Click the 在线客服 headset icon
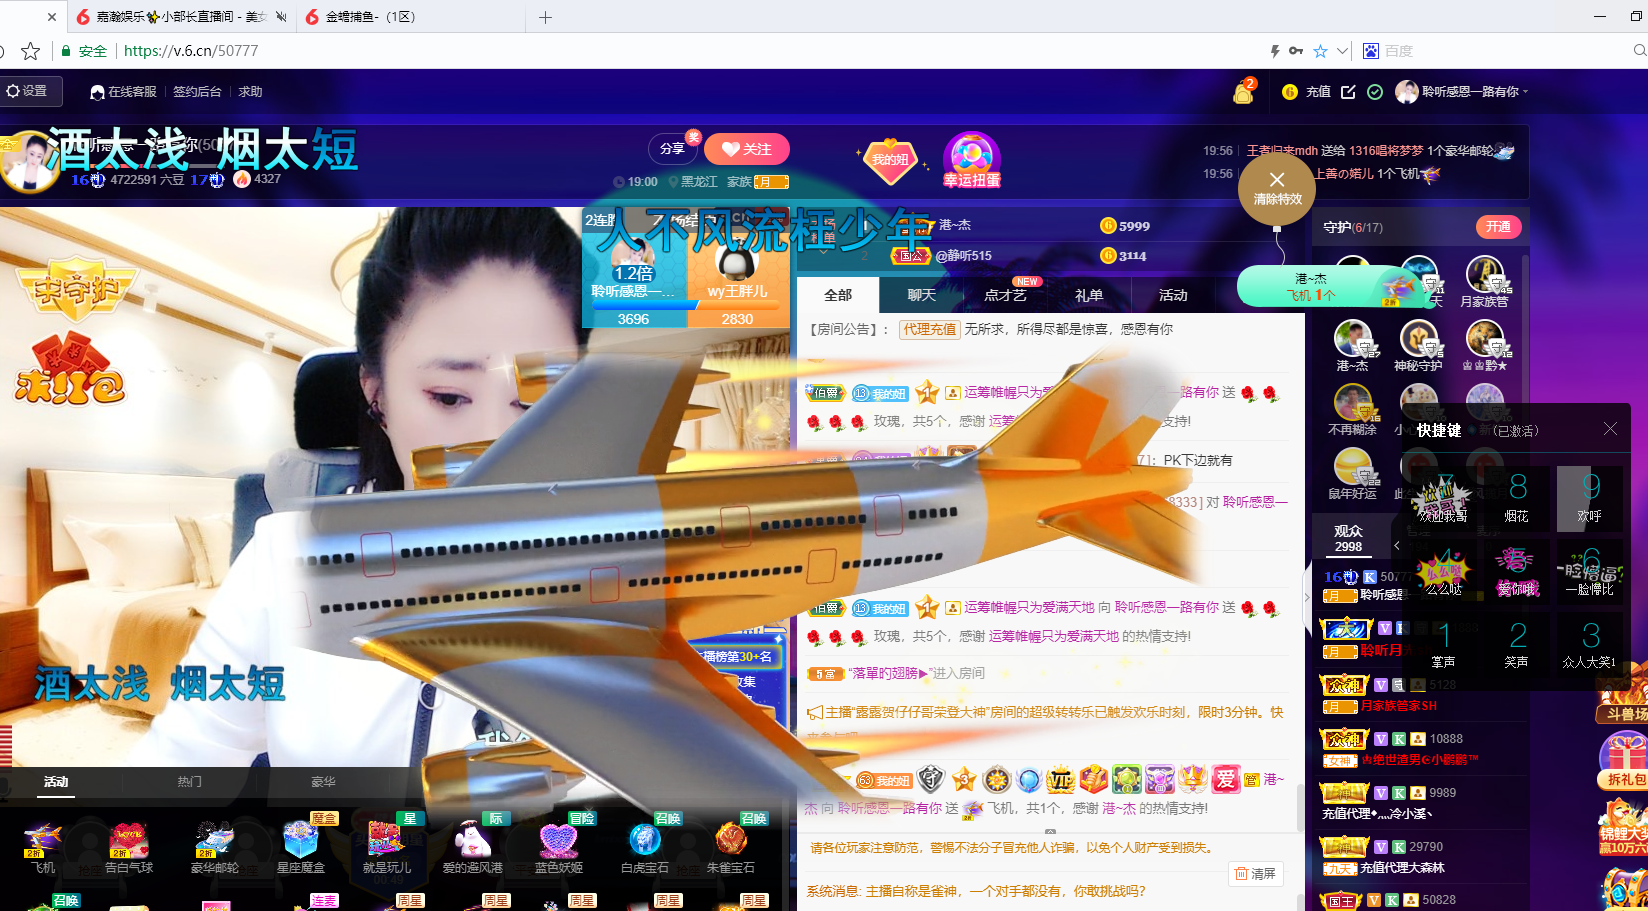This screenshot has width=1648, height=911. click(97, 92)
